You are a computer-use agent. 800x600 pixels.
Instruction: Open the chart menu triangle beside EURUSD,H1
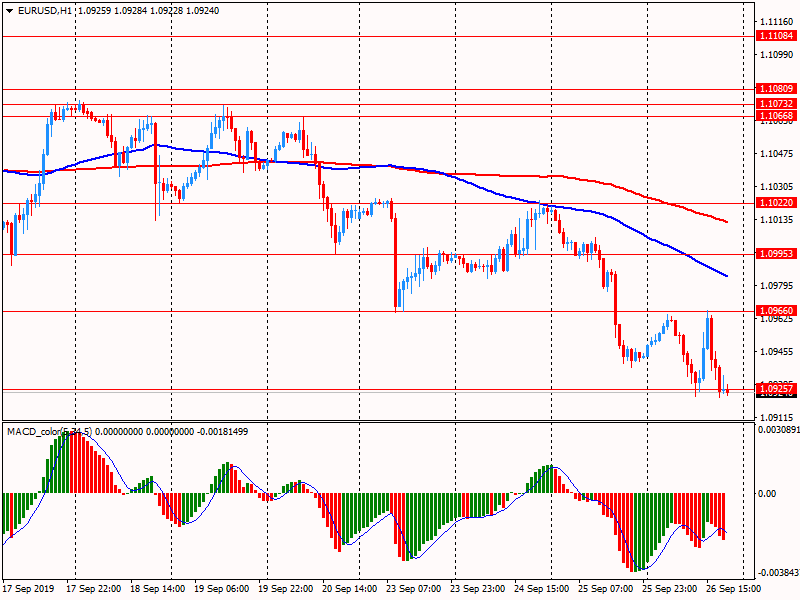(x=9, y=11)
